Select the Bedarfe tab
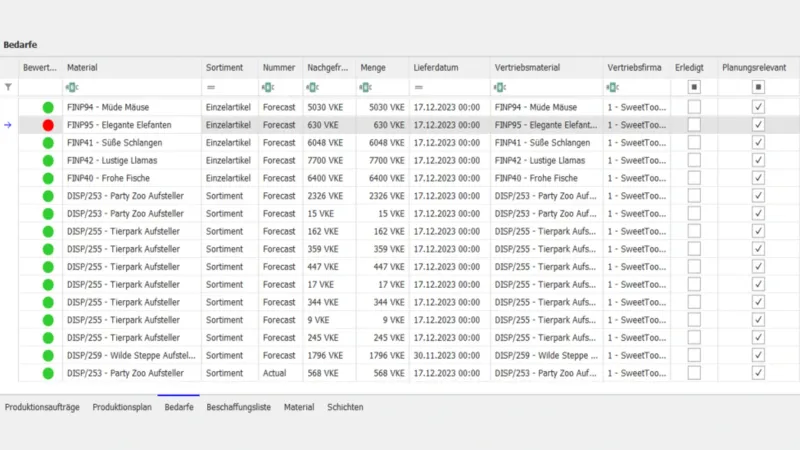Screen dimensions: 800x450 [x=179, y=407]
